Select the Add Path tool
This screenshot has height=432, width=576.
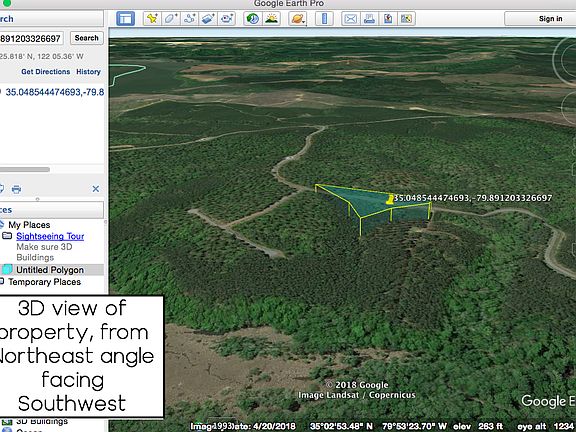pyautogui.click(x=189, y=18)
